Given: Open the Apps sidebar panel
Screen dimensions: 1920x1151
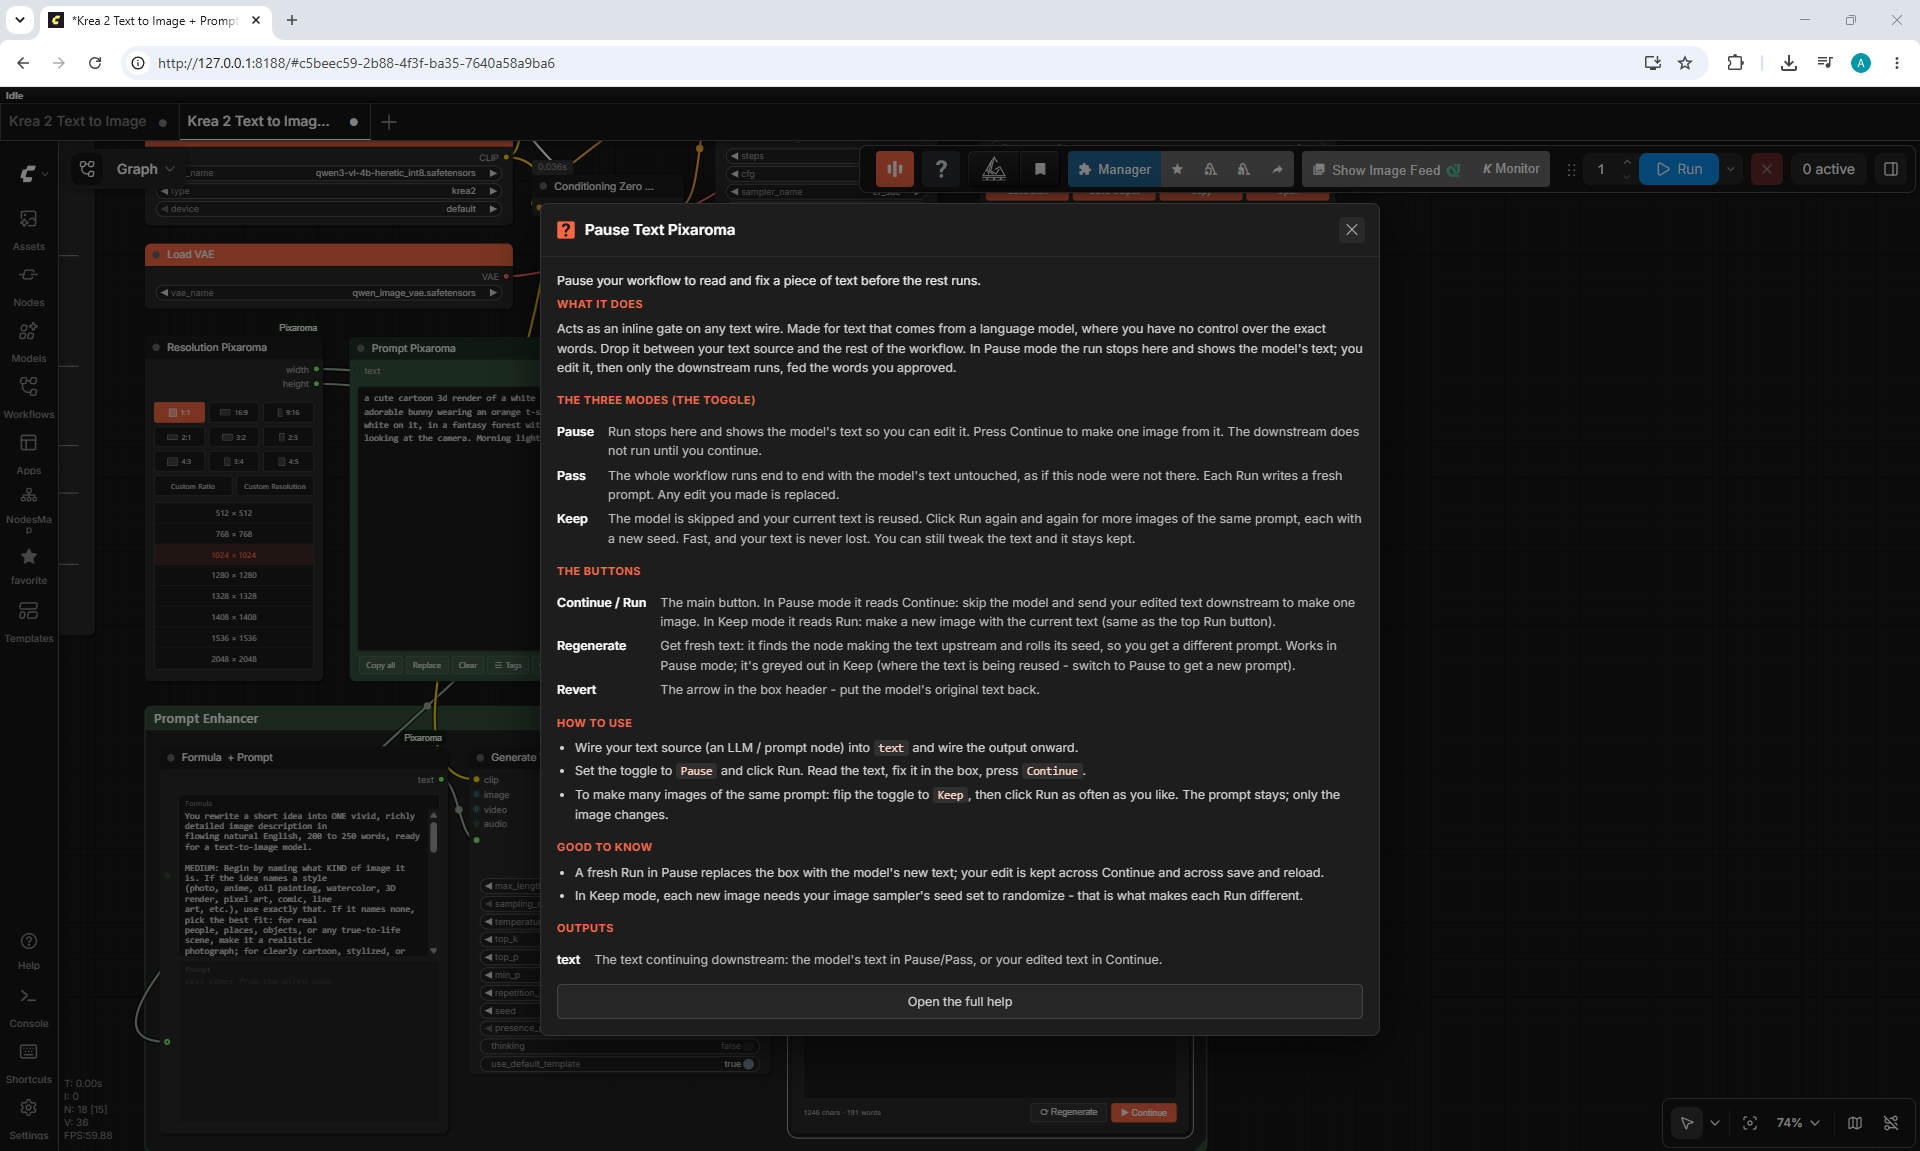Looking at the screenshot, I should [x=28, y=453].
